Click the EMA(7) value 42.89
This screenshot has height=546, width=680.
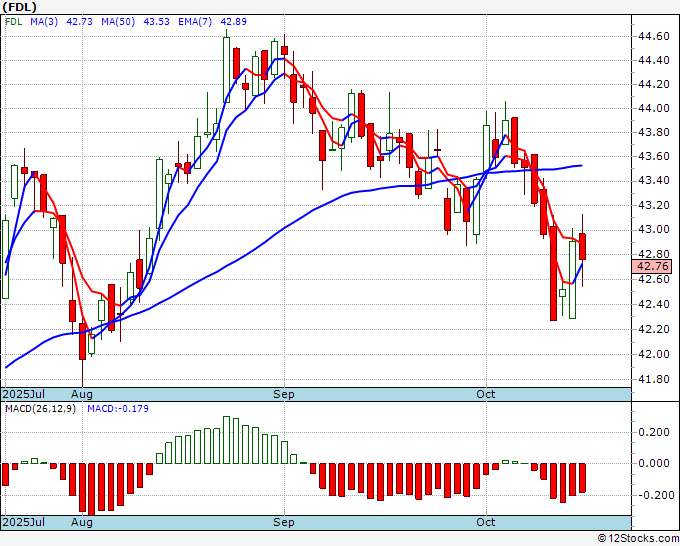pos(233,22)
